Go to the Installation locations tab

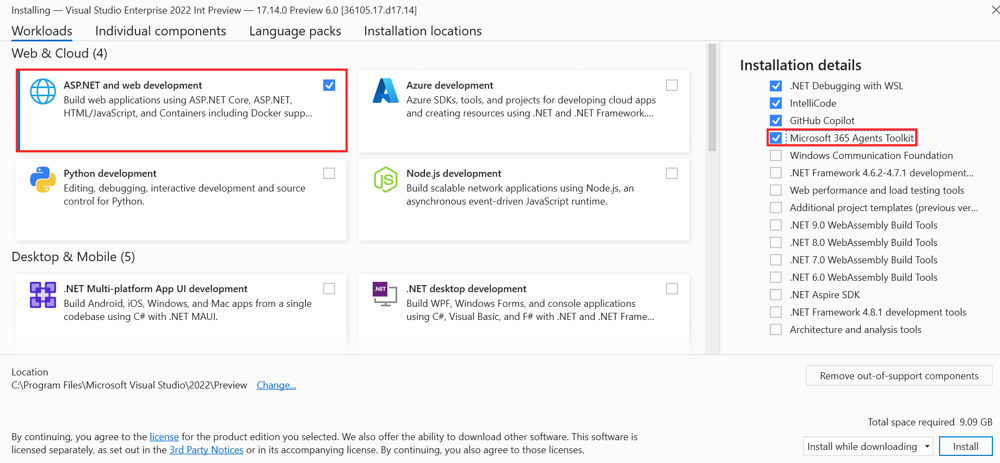click(x=422, y=31)
